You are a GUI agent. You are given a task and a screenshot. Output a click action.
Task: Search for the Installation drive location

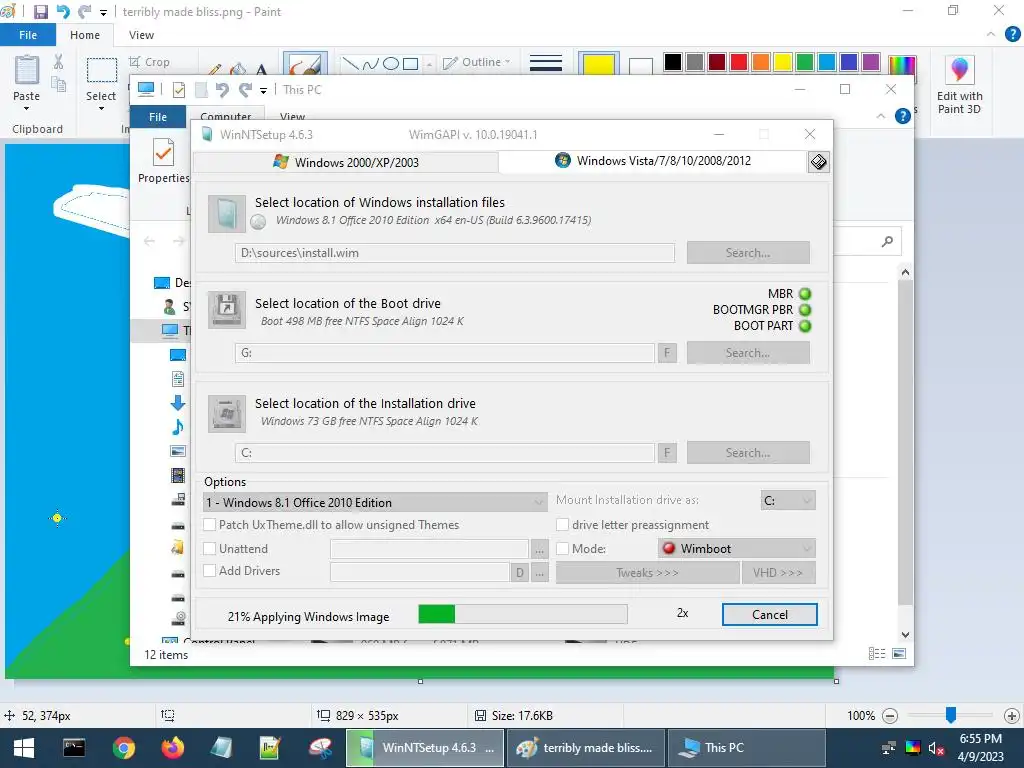pos(748,453)
